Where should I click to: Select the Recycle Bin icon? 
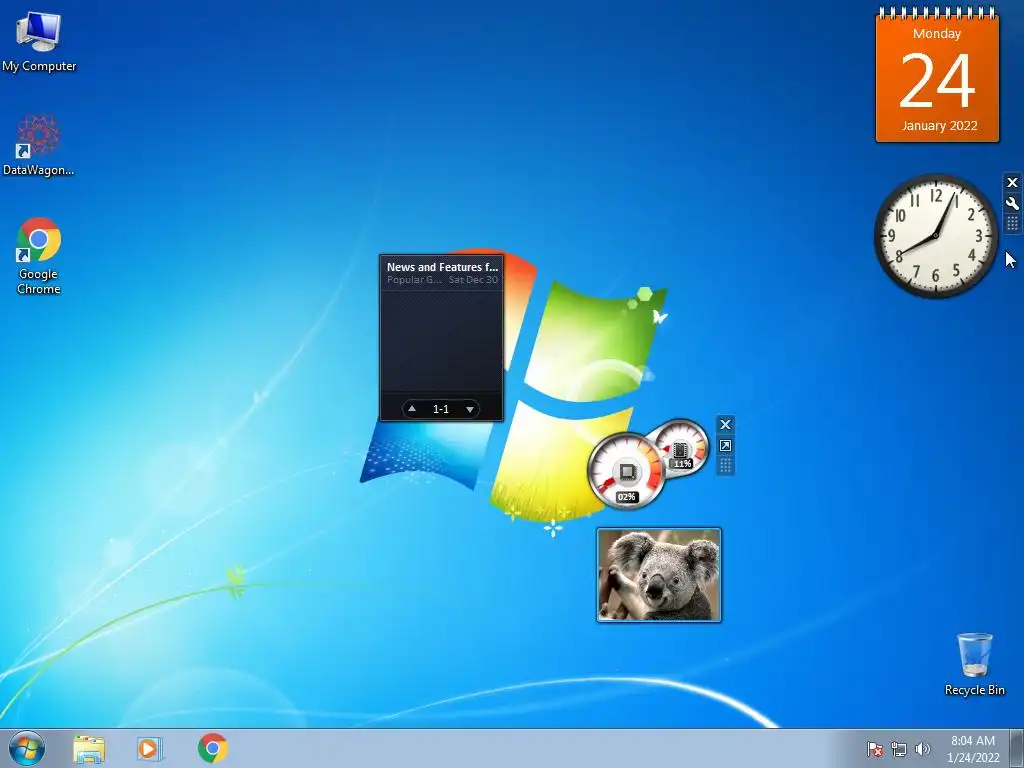(x=974, y=664)
